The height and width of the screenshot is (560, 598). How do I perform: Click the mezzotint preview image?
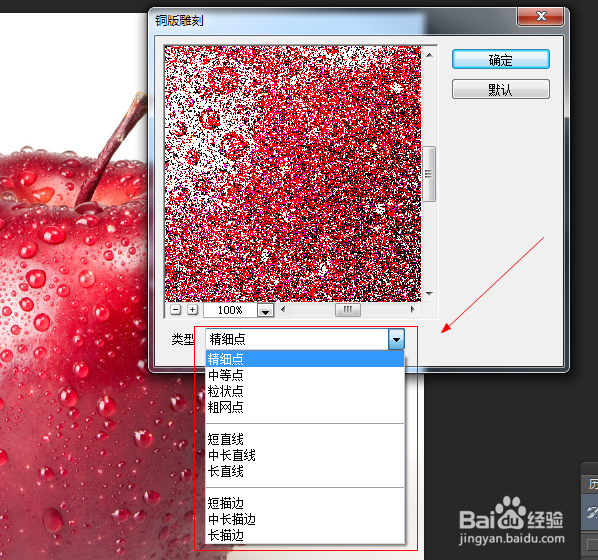293,174
